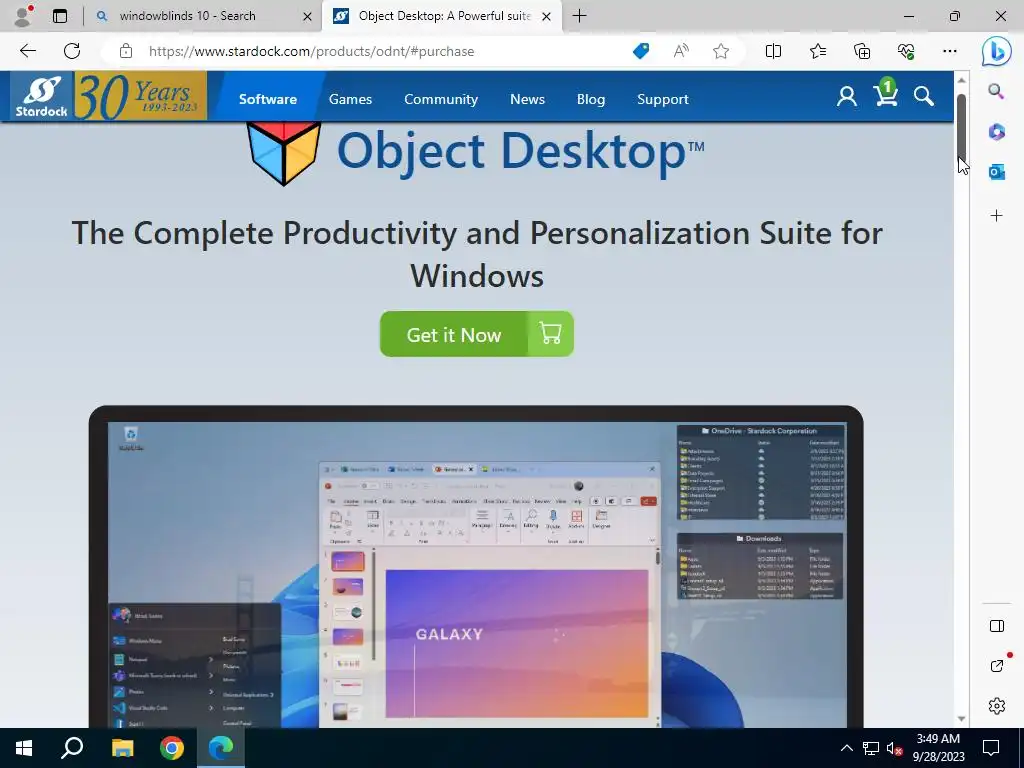Launch Google Chrome from taskbar
Screen dimensions: 1024x768
(x=172, y=748)
